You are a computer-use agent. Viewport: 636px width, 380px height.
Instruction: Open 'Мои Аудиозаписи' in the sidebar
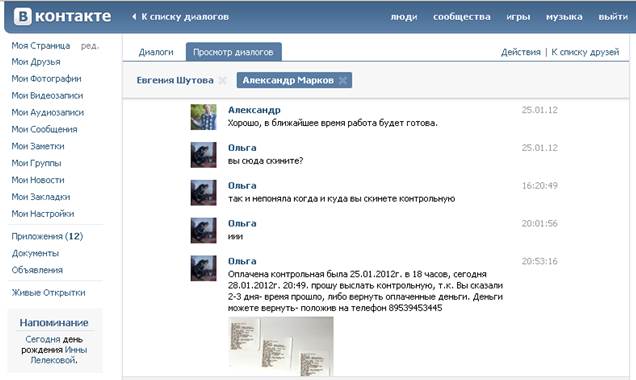tap(47, 112)
